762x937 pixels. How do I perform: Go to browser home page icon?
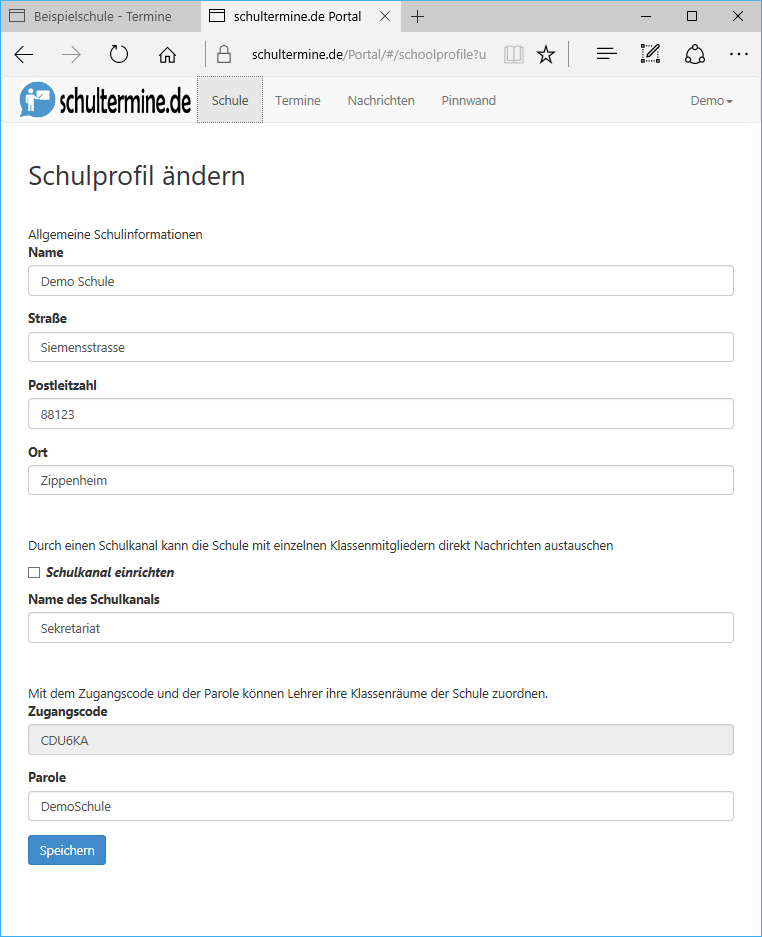[167, 55]
